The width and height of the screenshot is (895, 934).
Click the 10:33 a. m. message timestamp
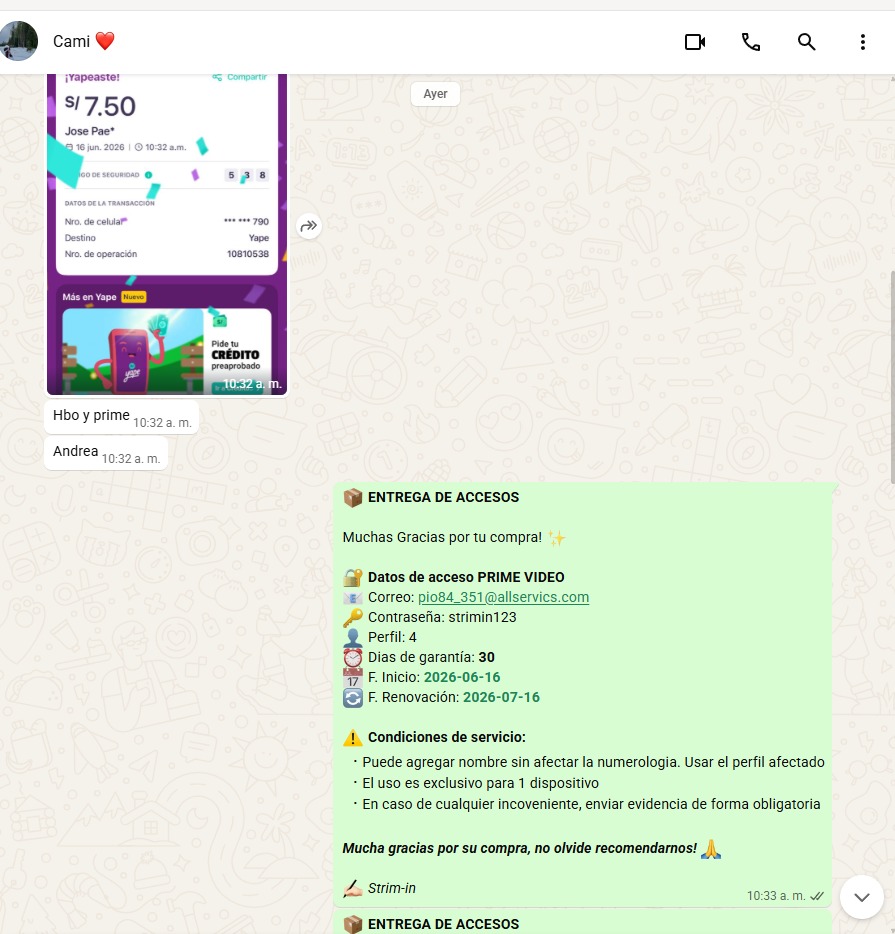tap(775, 896)
